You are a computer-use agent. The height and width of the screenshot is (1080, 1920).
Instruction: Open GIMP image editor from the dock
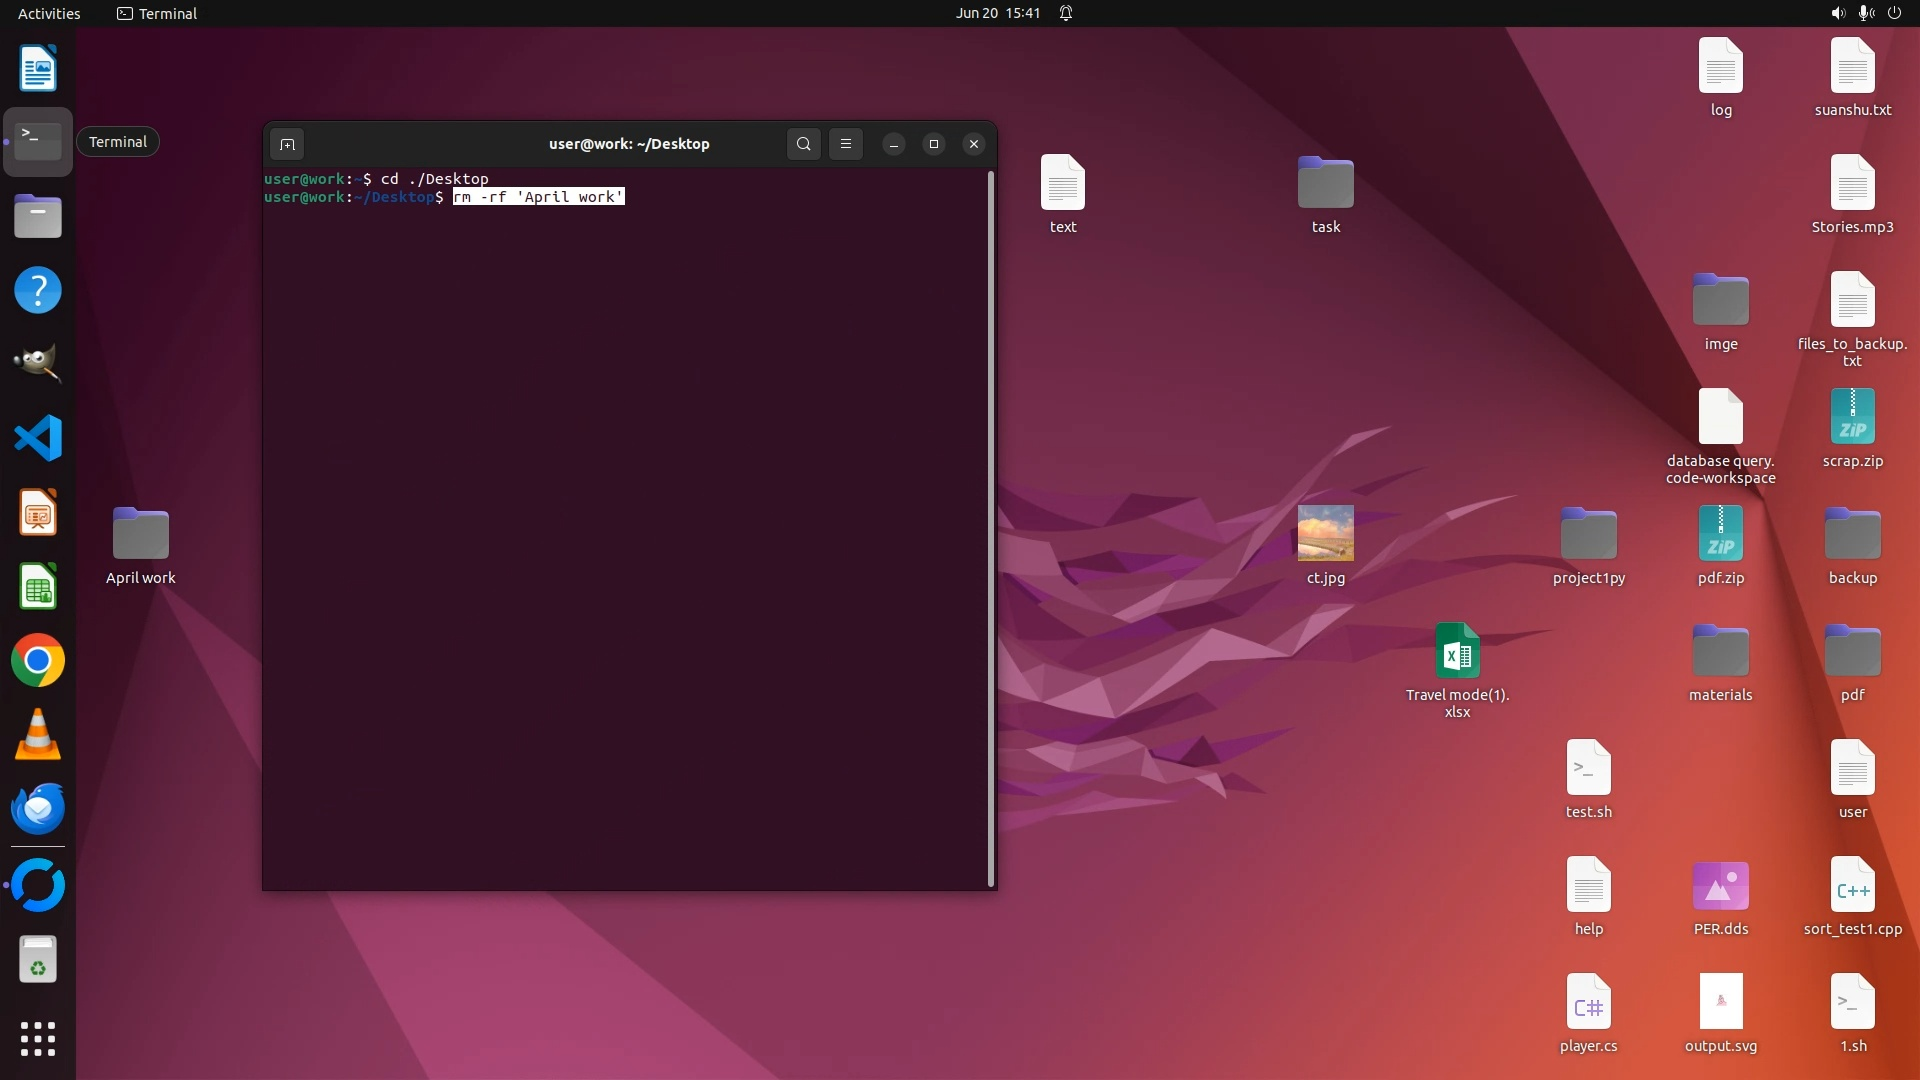point(38,363)
